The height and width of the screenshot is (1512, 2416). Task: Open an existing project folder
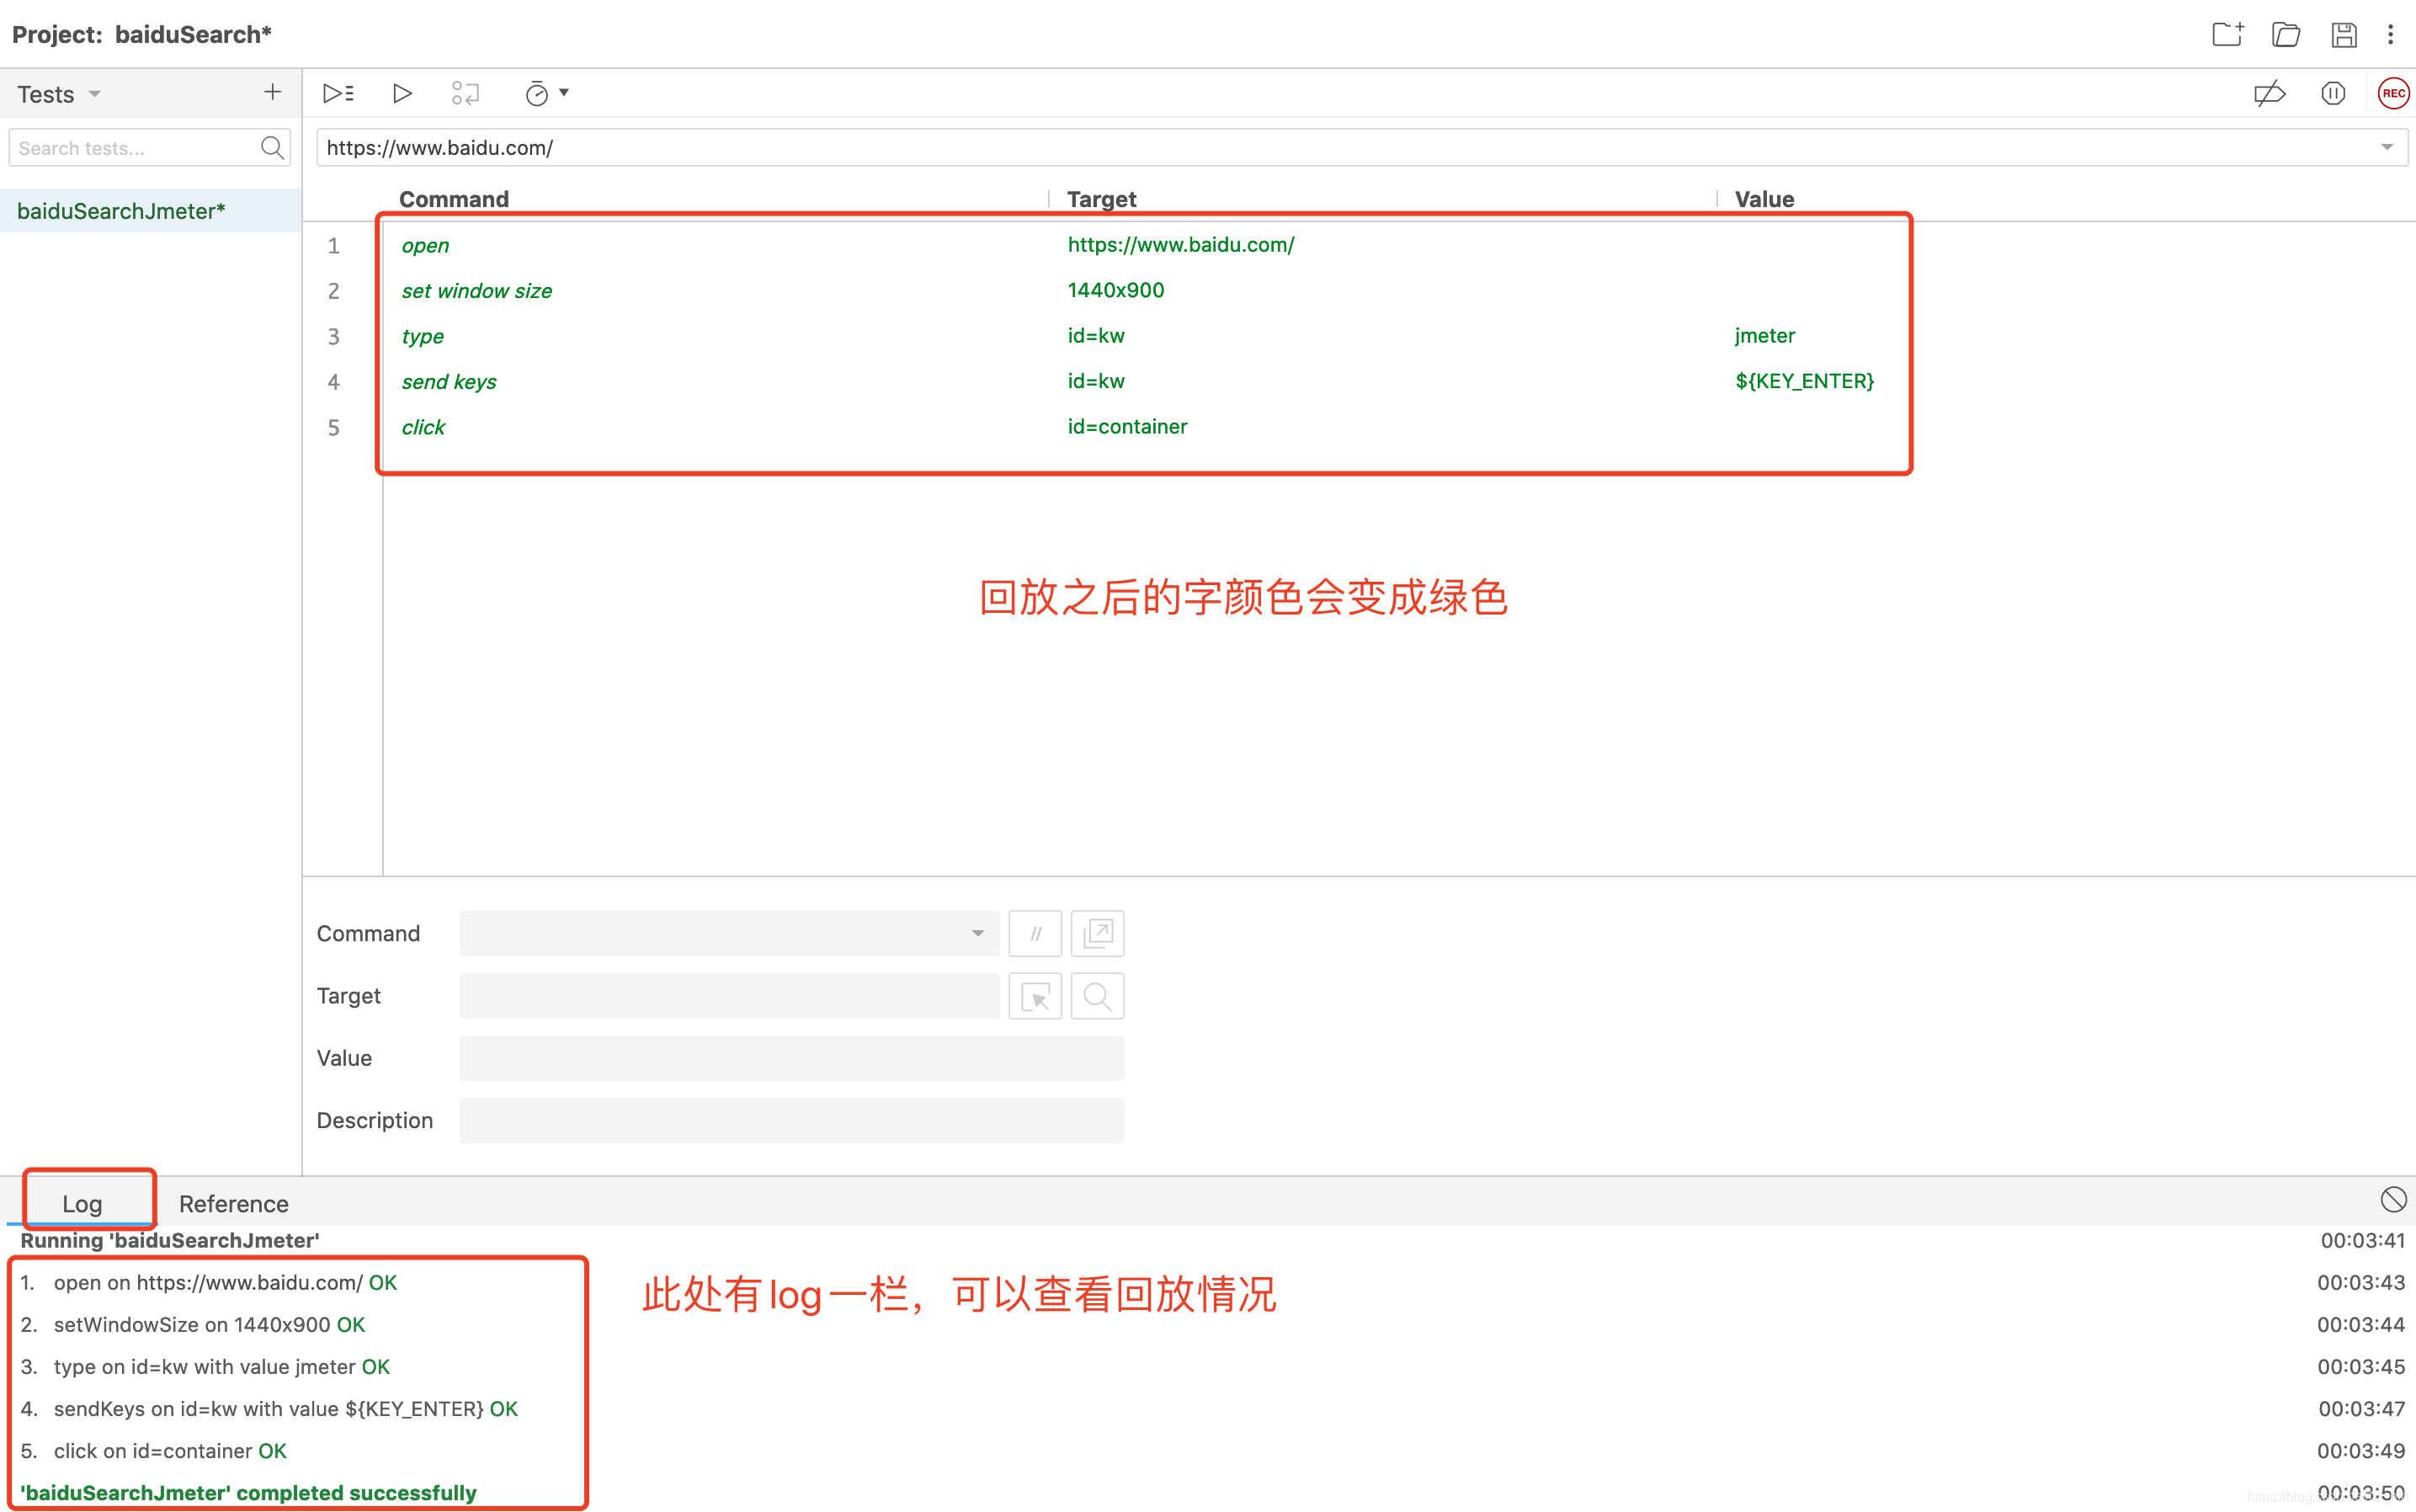[x=2285, y=35]
